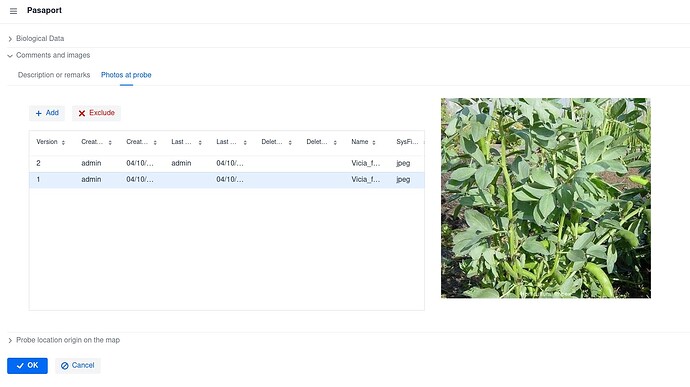Viewport: 690px width, 387px height.
Task: Open the hamburger menu icon
Action: pyautogui.click(x=13, y=11)
